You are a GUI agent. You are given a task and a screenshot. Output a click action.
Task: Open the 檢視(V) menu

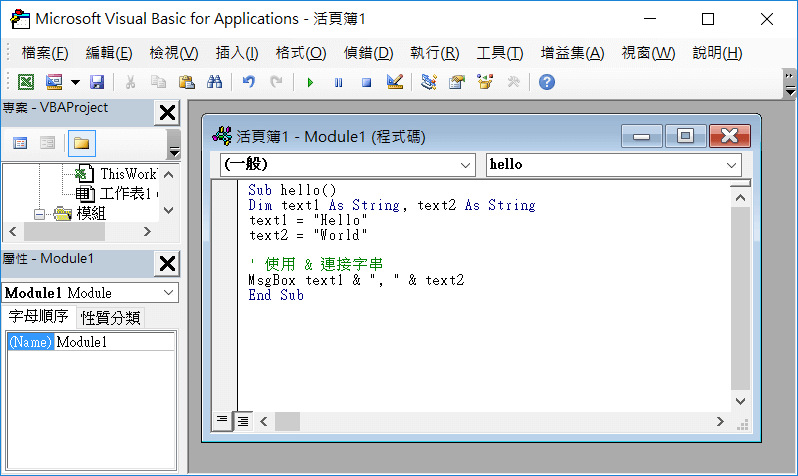click(174, 53)
